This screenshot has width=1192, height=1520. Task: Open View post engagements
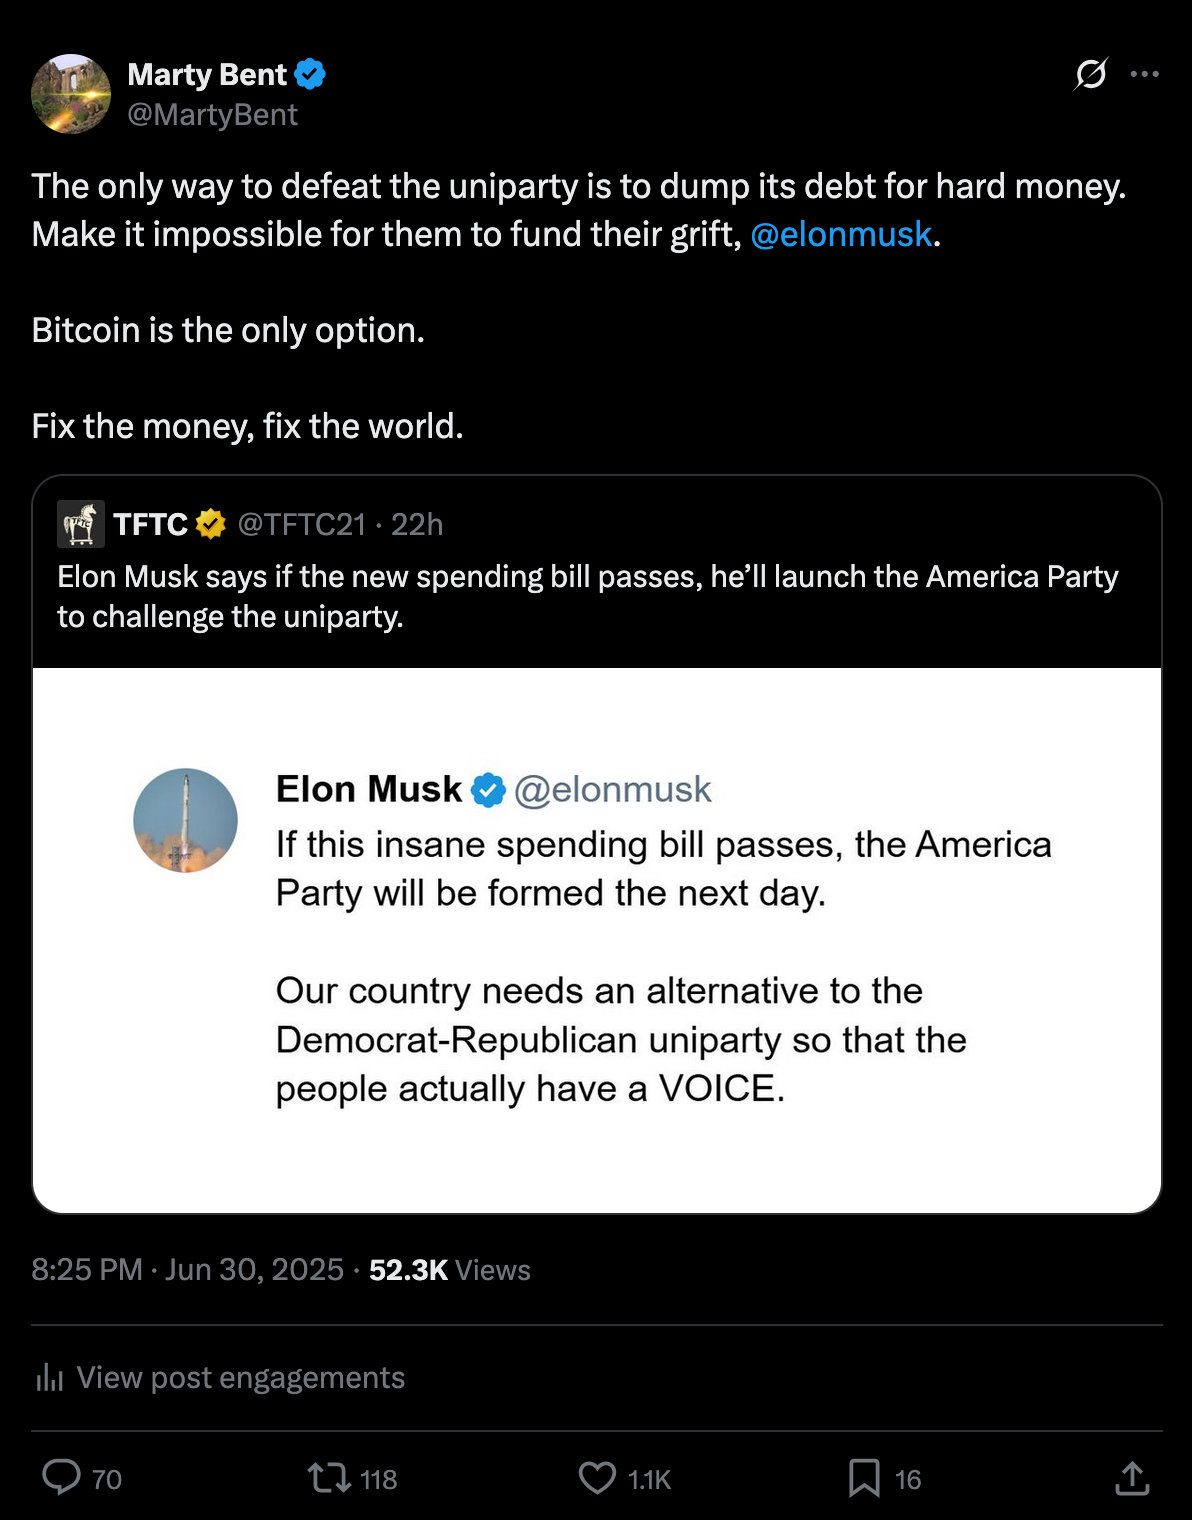[x=240, y=1377]
